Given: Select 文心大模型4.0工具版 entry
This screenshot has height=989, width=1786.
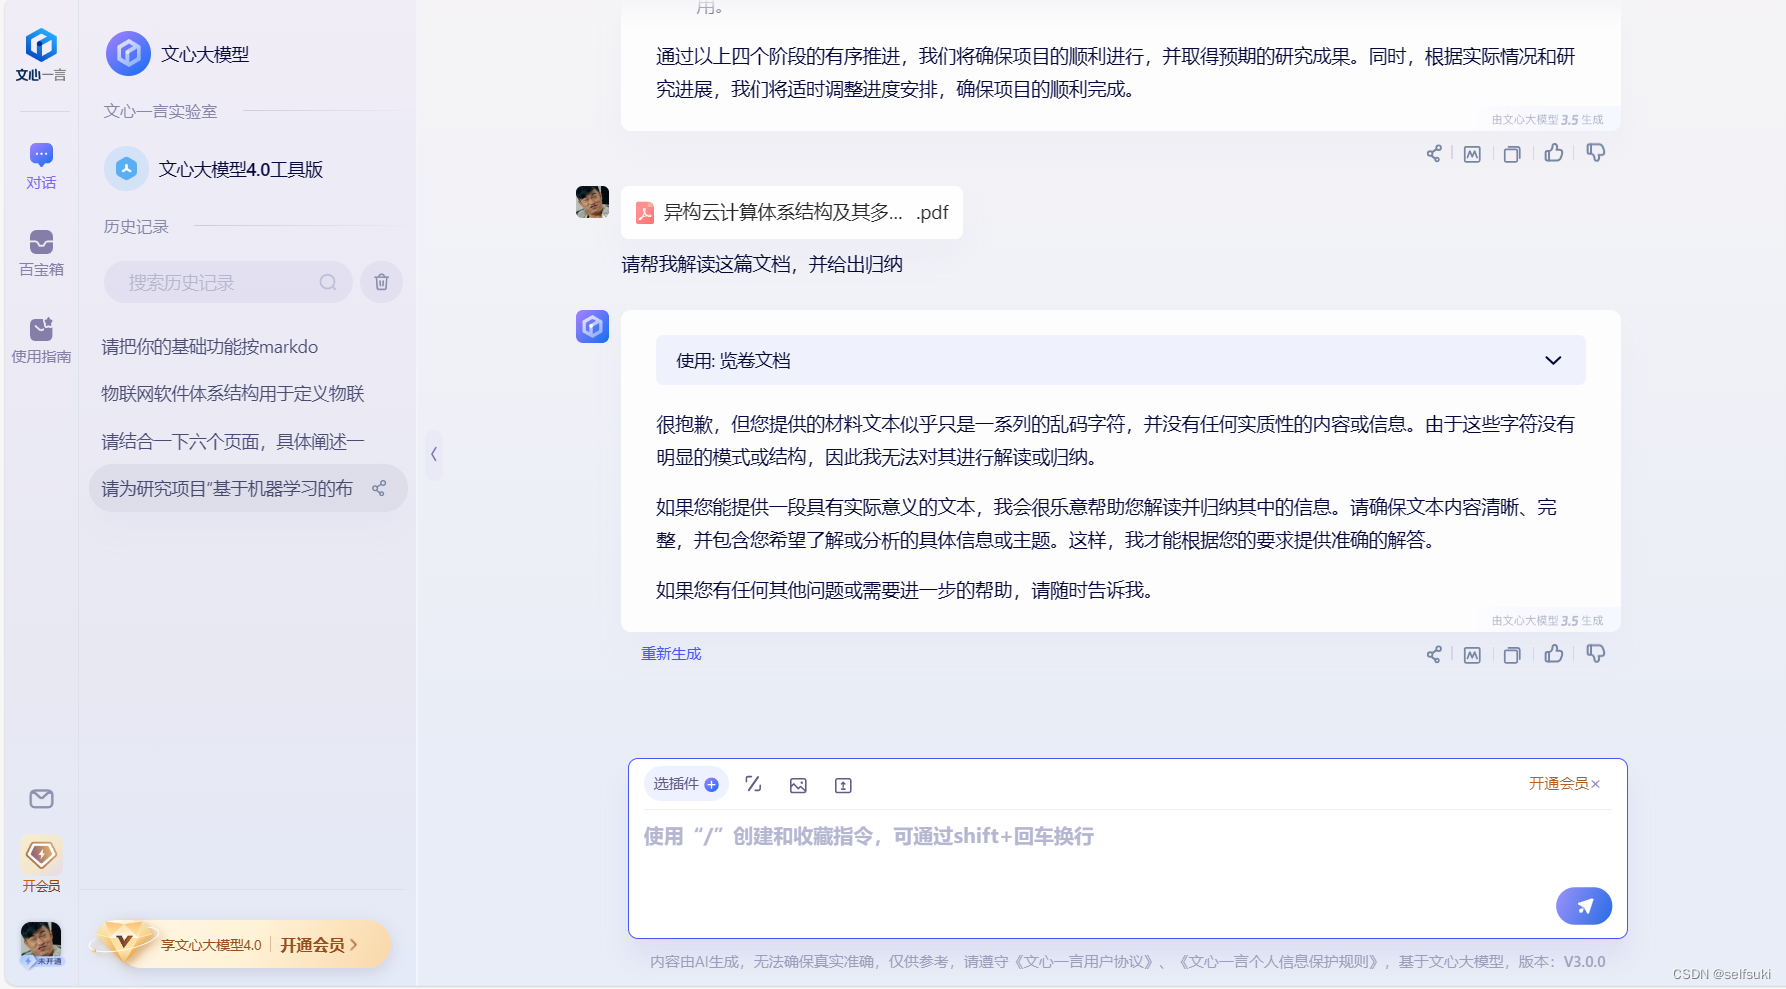Looking at the screenshot, I should coord(214,169).
